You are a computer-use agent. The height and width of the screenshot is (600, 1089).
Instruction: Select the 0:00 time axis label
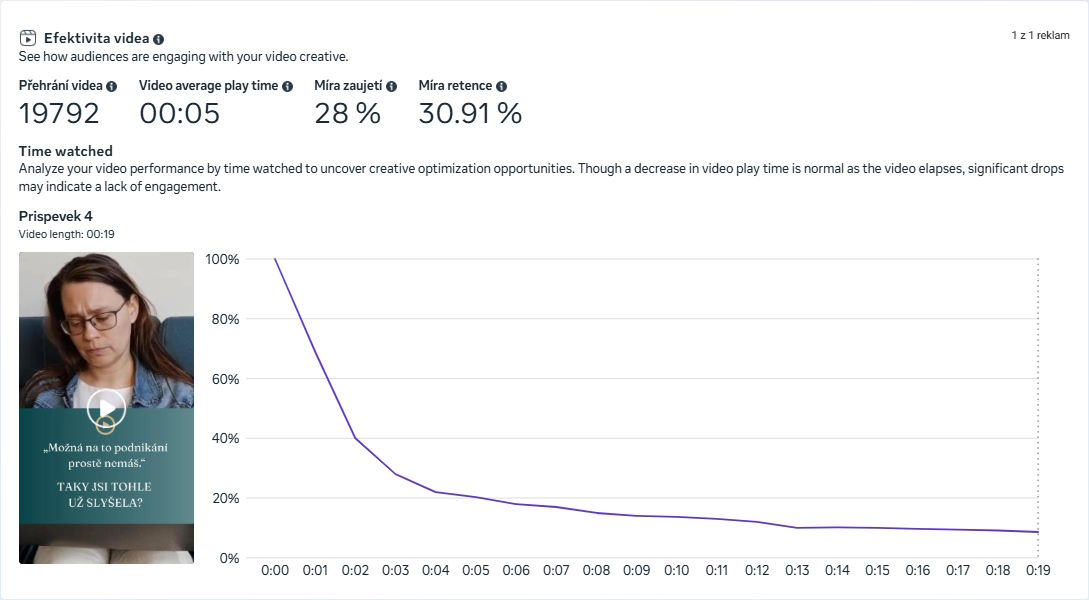(x=274, y=569)
